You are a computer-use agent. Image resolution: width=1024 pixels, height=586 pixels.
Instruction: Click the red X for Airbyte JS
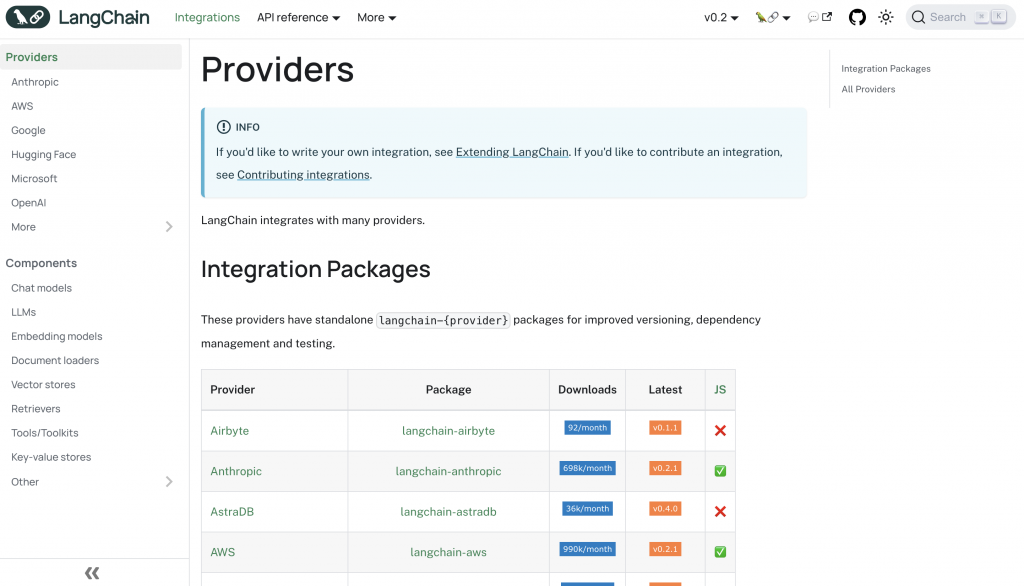(x=720, y=431)
